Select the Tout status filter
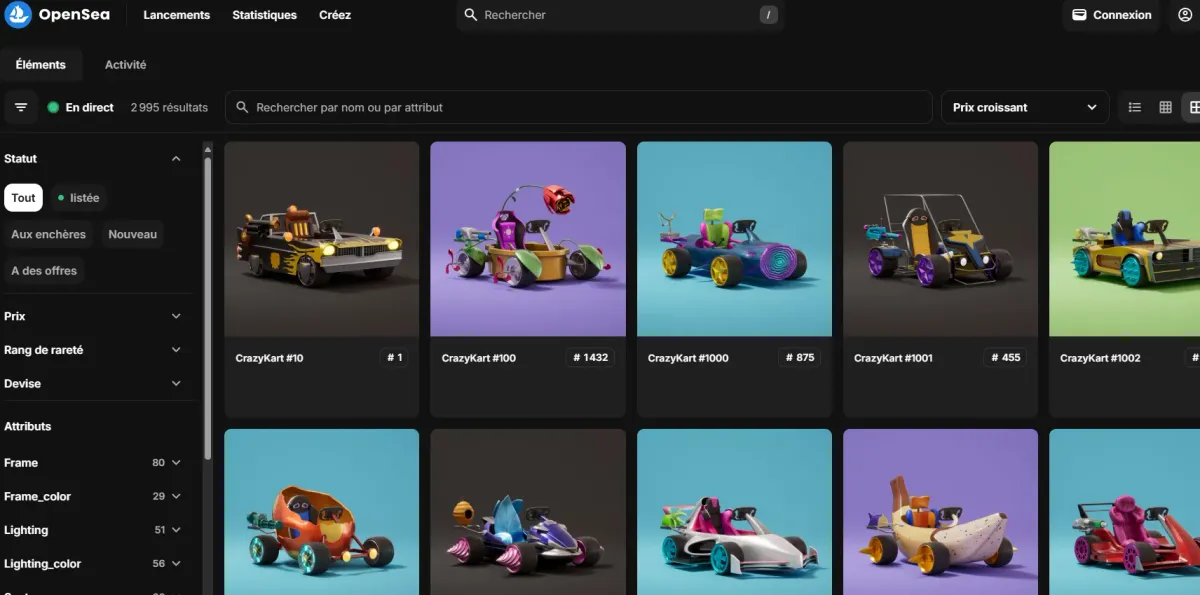This screenshot has height=595, width=1200. [x=23, y=198]
